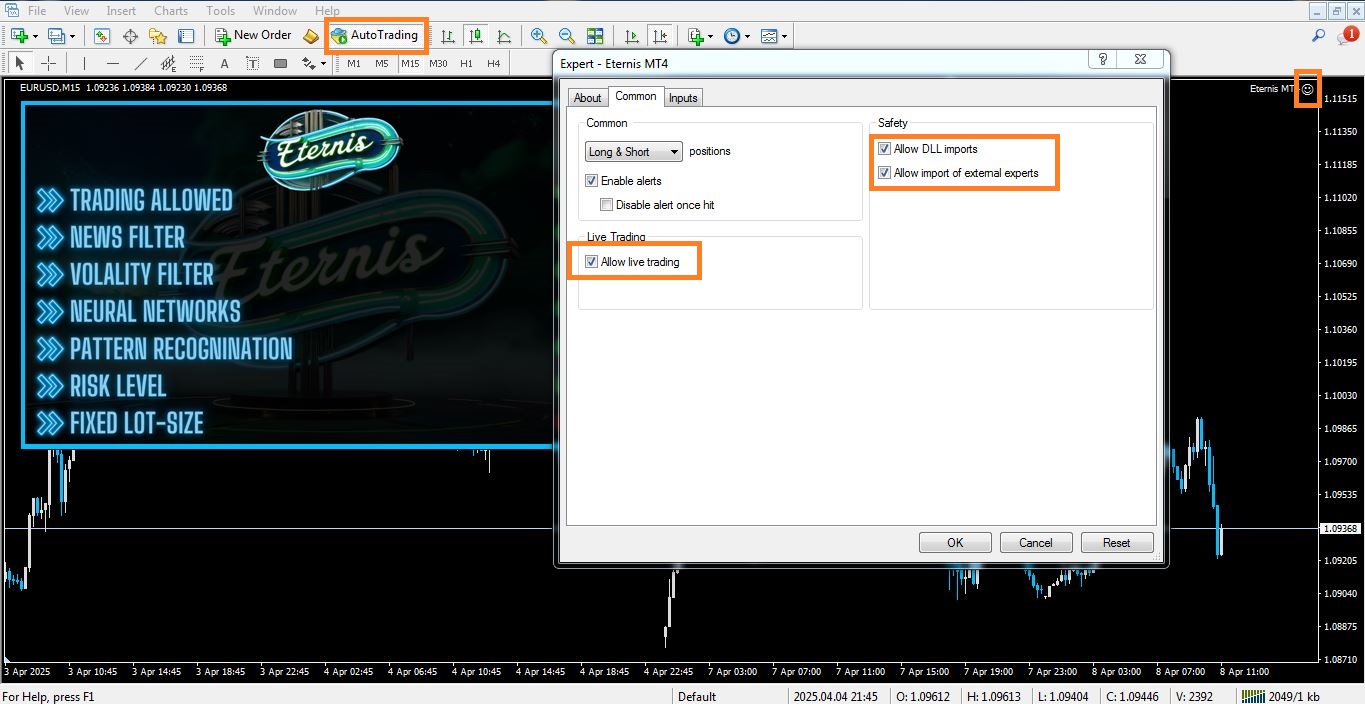1365x704 pixels.
Task: Select the Crosshair cursor tool
Action: 47,63
